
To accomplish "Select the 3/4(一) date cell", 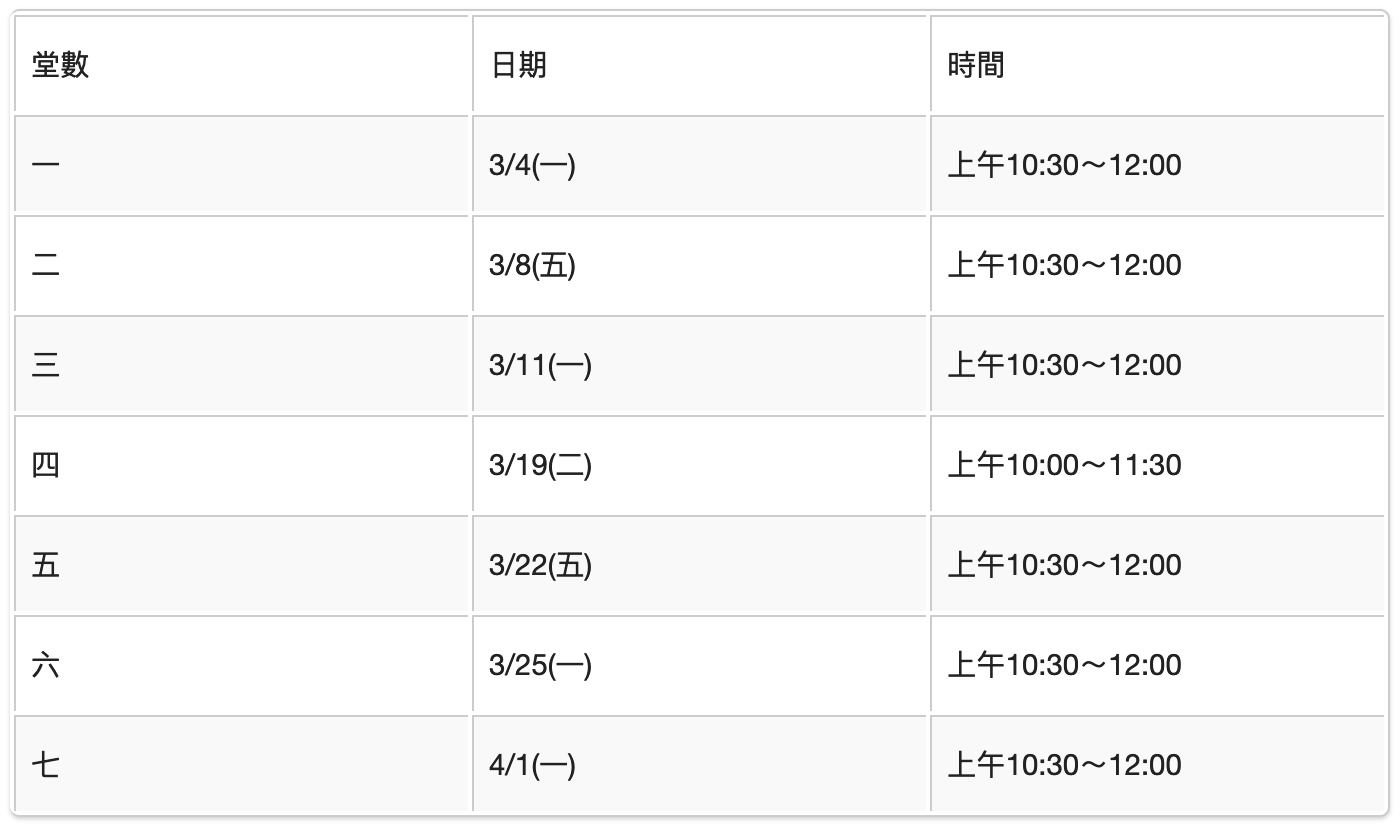I will click(532, 165).
